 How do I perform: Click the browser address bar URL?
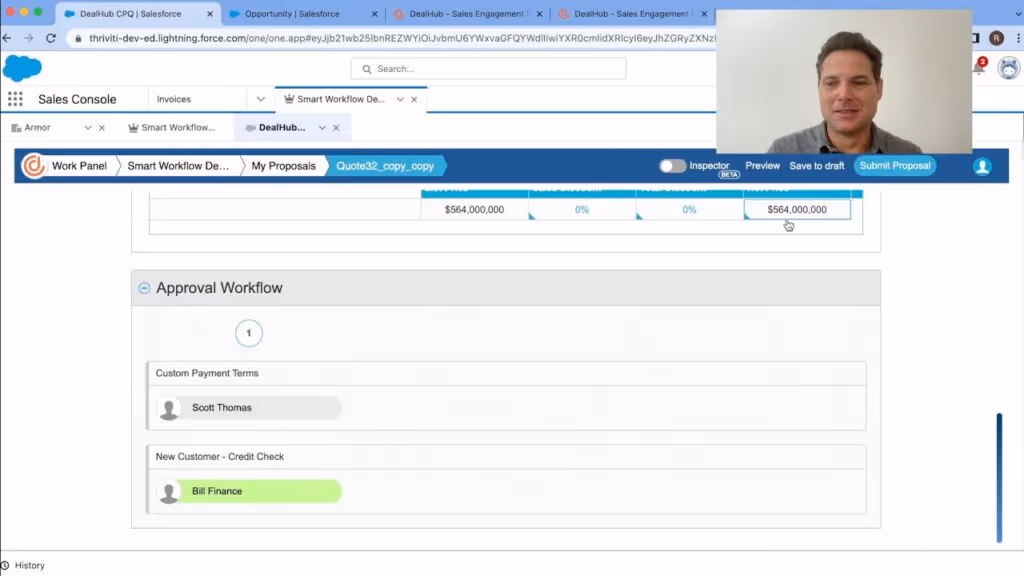[402, 39]
